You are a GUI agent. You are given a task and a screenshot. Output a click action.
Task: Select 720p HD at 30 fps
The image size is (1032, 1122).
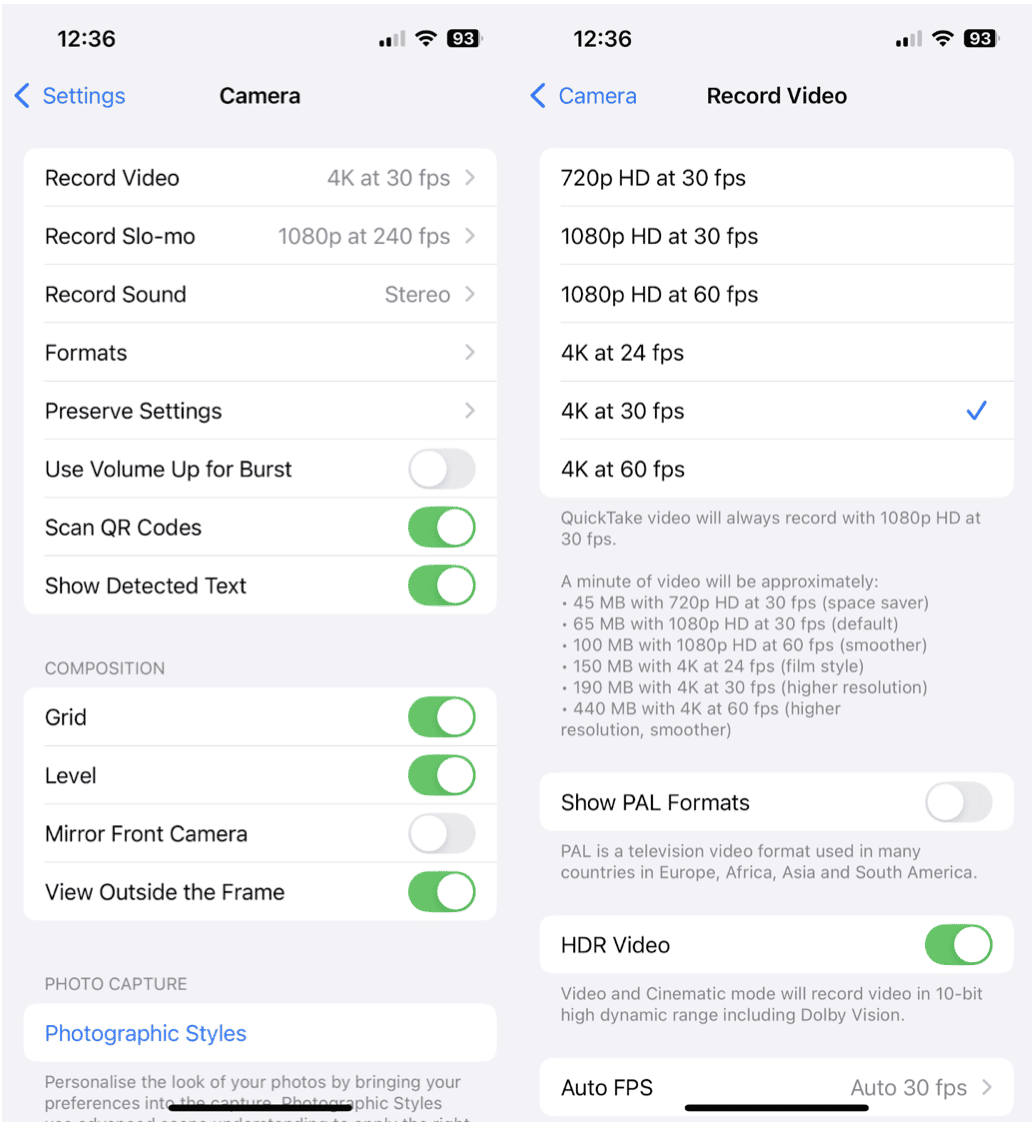777,178
